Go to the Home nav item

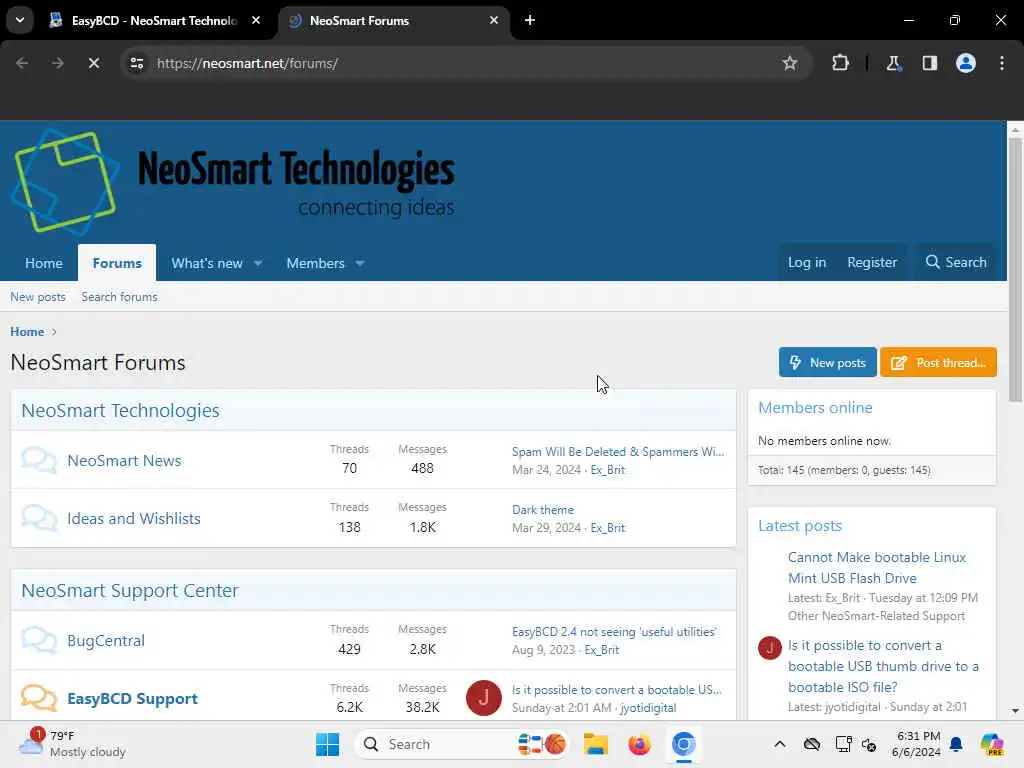(44, 263)
